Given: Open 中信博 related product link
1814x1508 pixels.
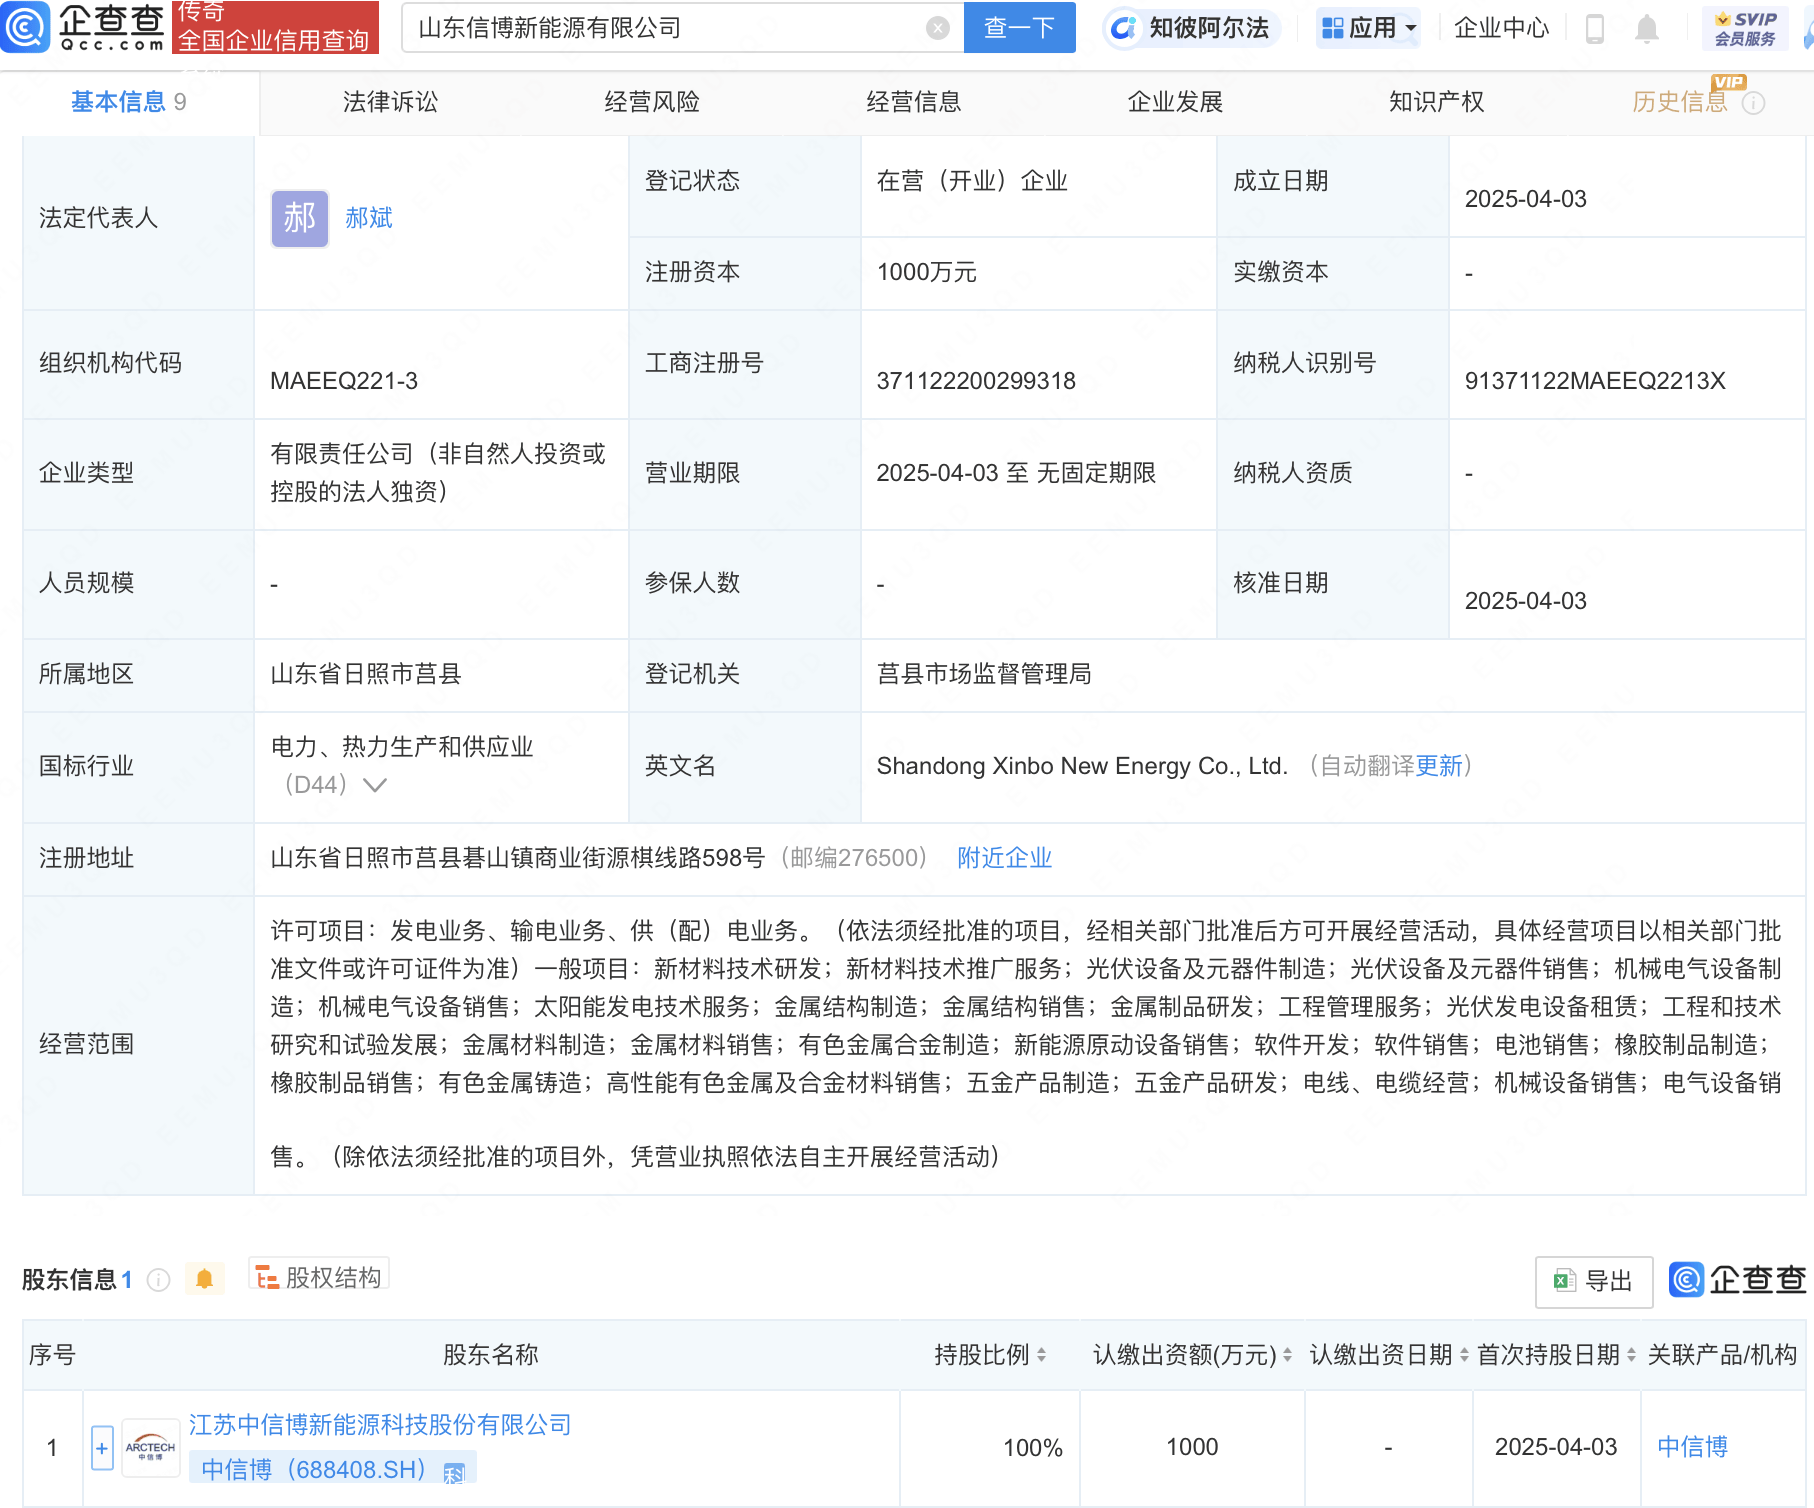Looking at the screenshot, I should pos(1692,1447).
